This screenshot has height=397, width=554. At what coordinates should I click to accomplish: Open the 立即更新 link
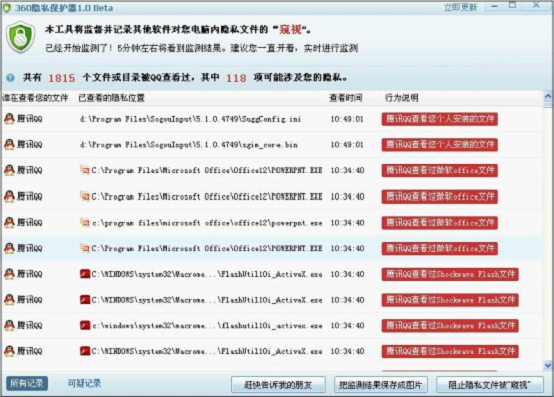click(x=460, y=7)
